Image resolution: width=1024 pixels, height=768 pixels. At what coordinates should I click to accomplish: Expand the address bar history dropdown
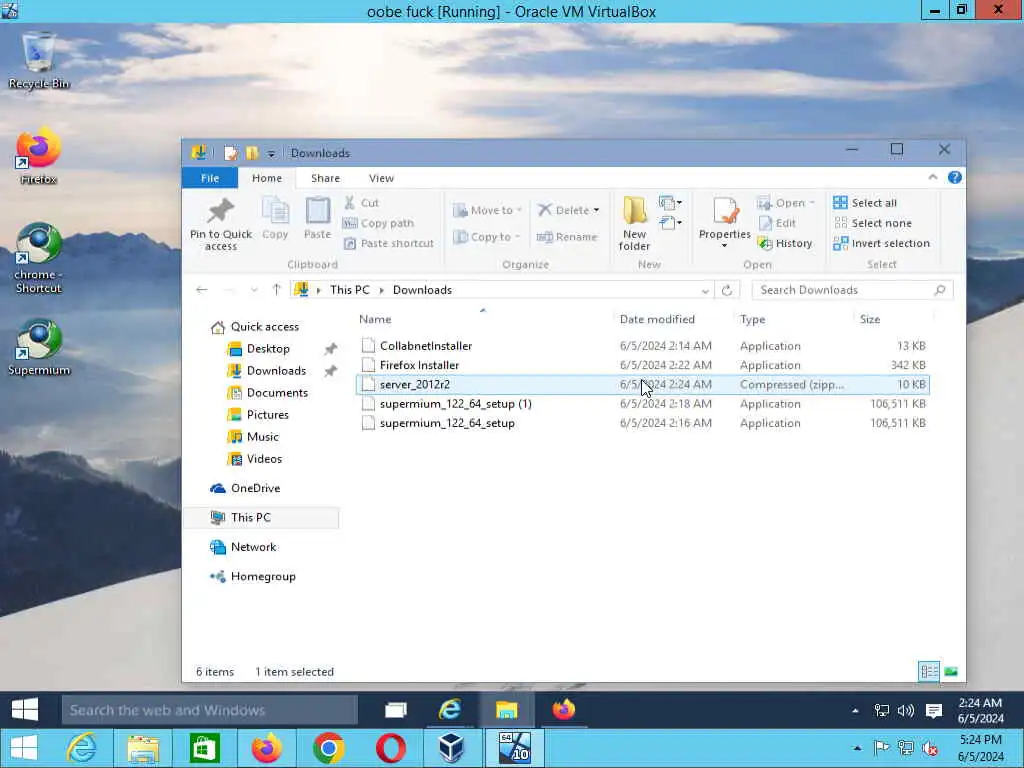705,291
